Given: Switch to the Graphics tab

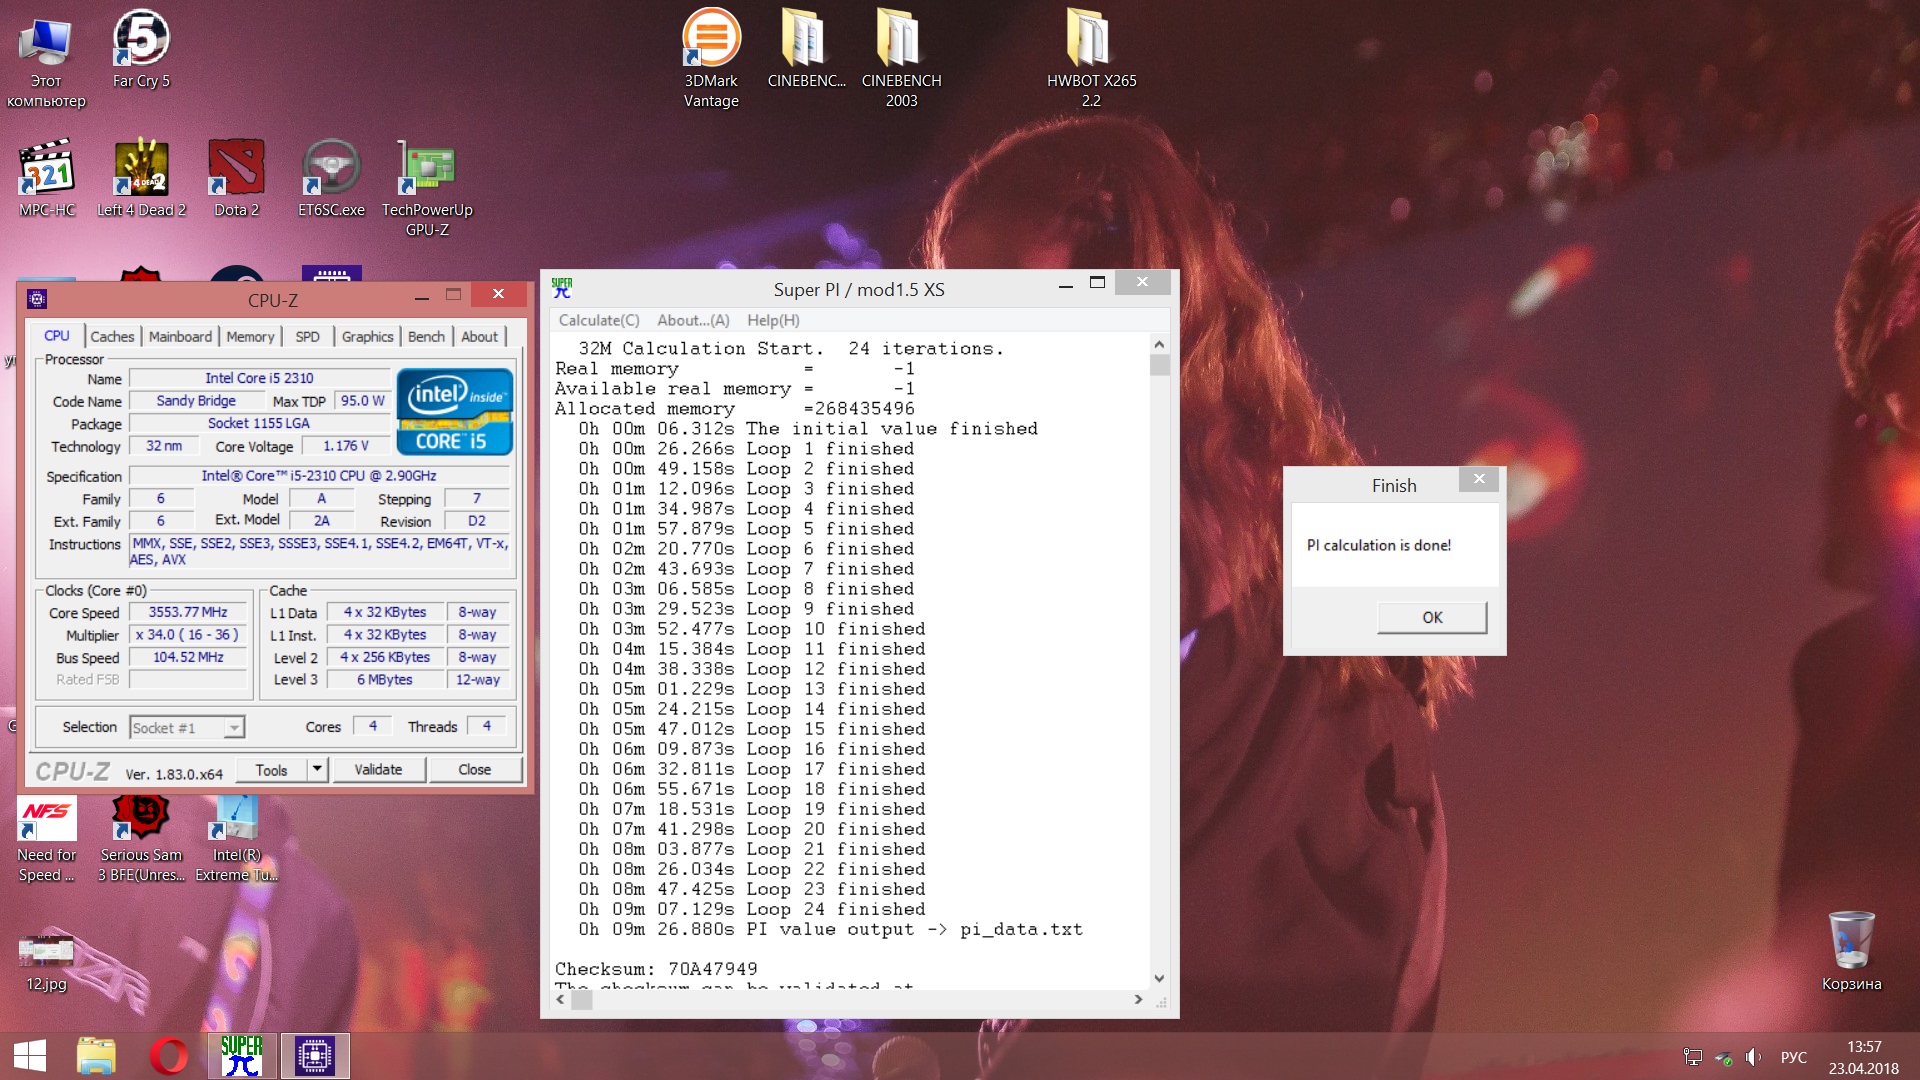Looking at the screenshot, I should click(x=367, y=337).
